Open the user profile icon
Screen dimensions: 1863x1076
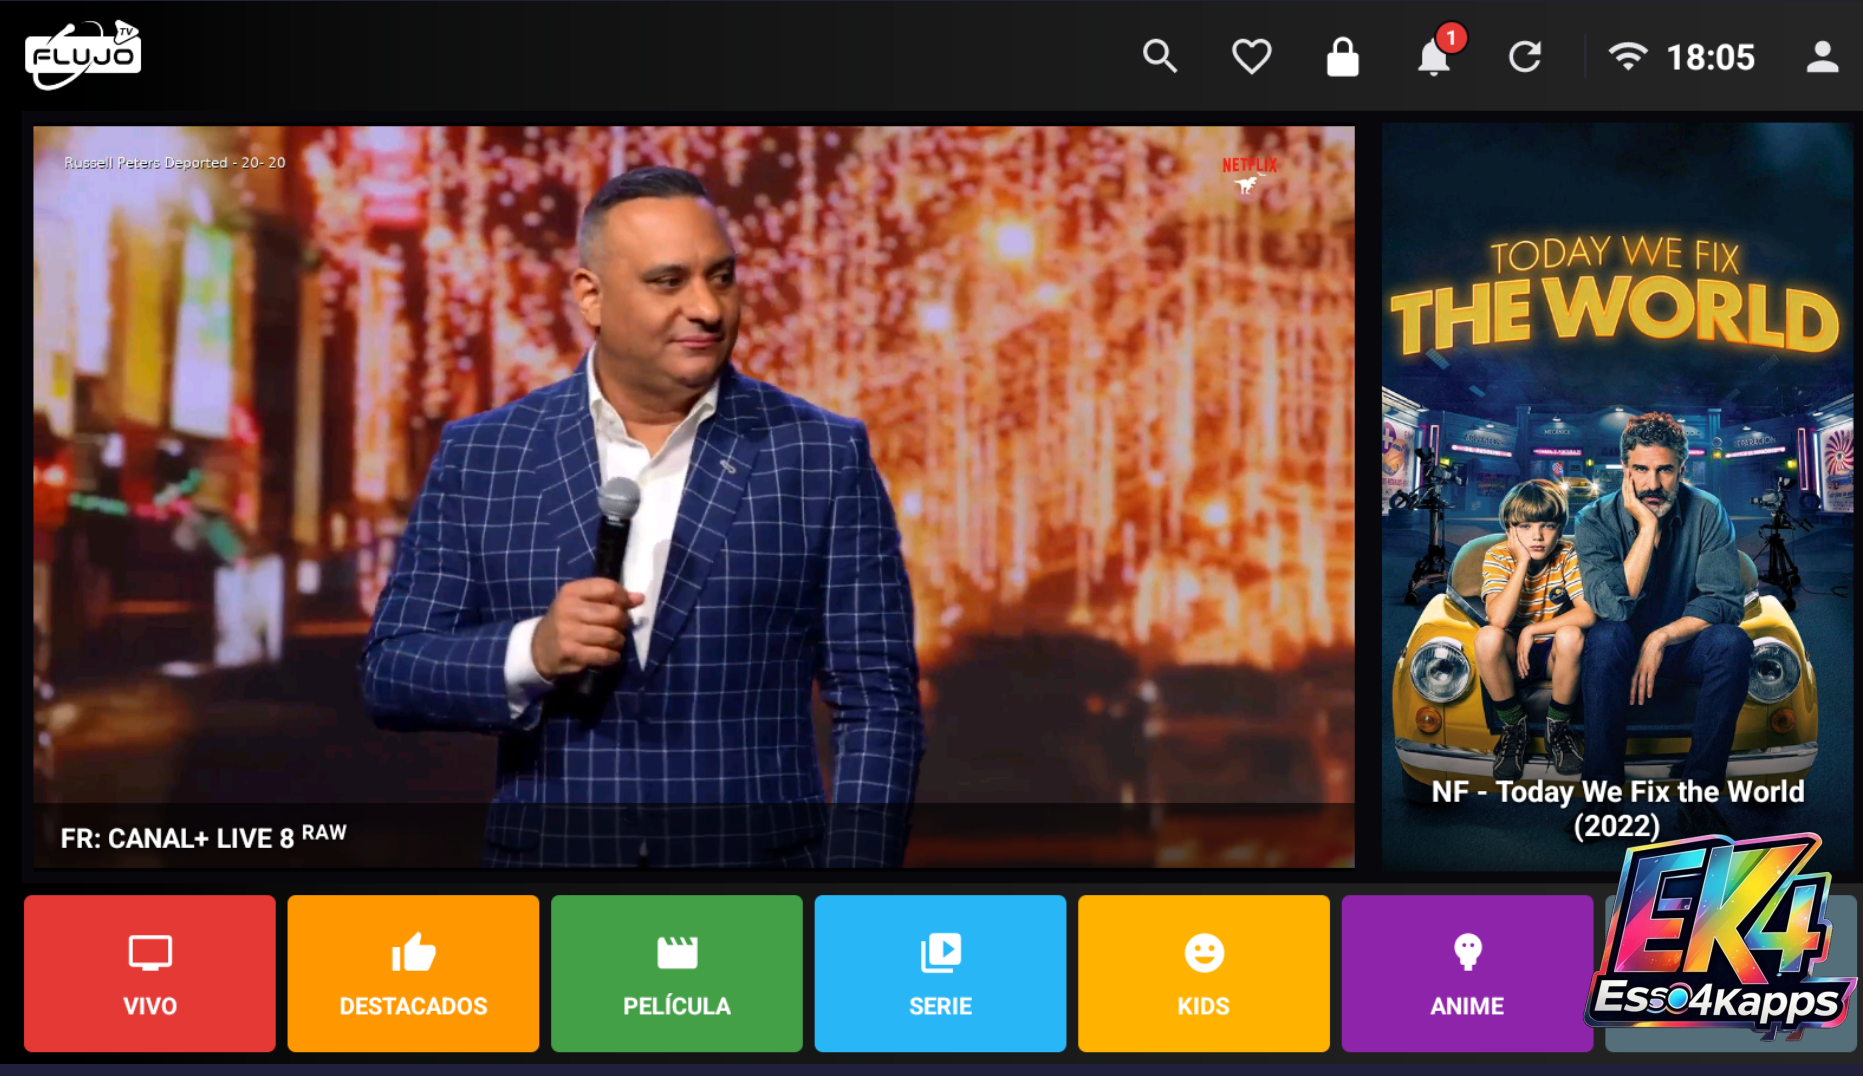coord(1822,57)
